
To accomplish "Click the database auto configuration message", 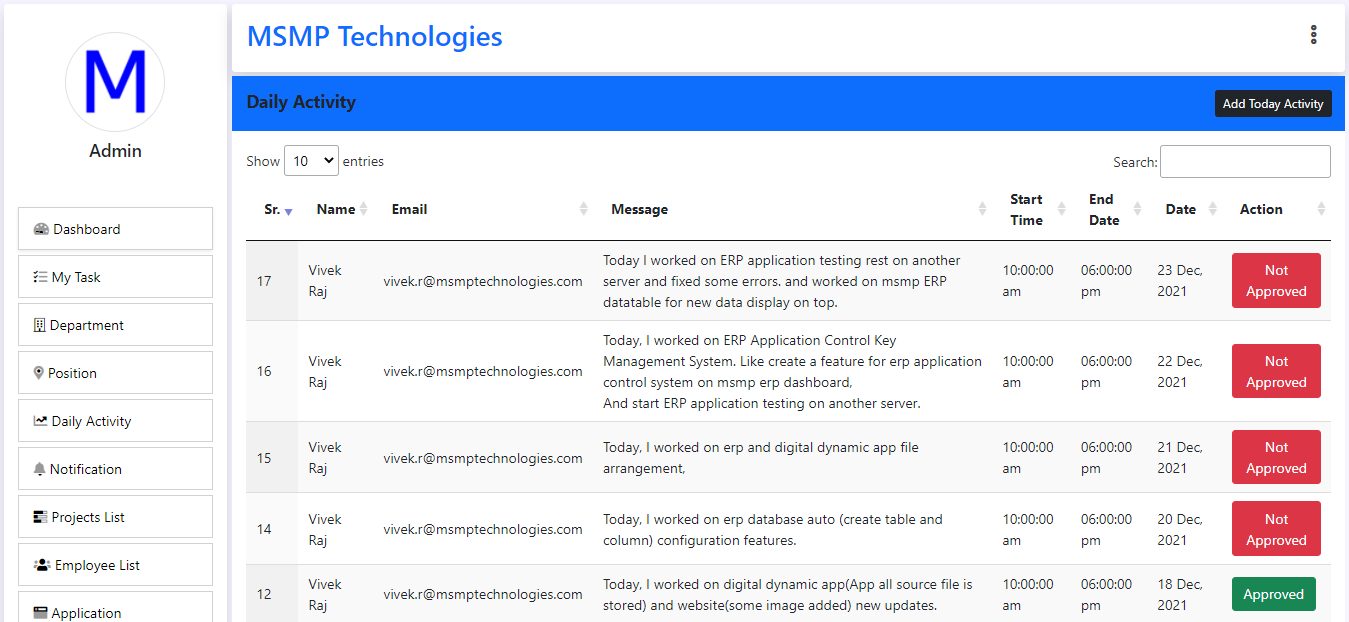I will pyautogui.click(x=773, y=530).
